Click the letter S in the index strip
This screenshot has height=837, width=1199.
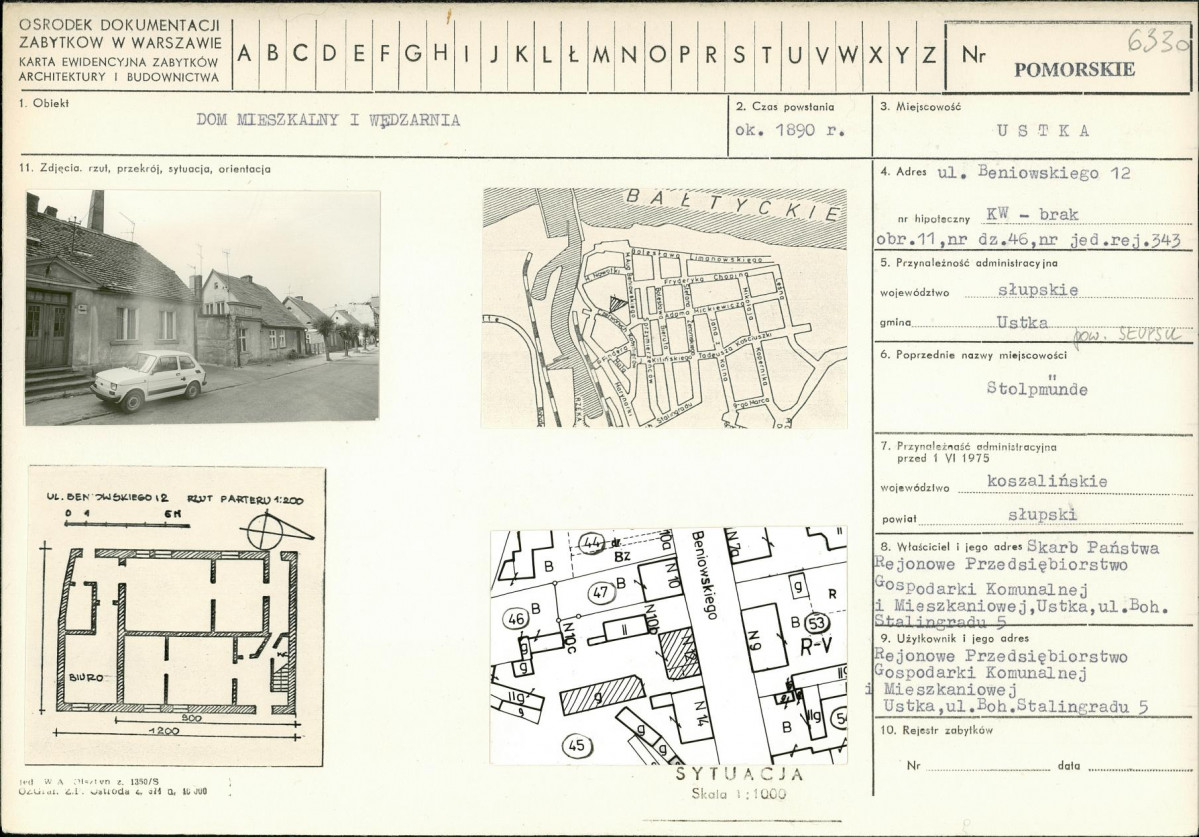pyautogui.click(x=739, y=54)
